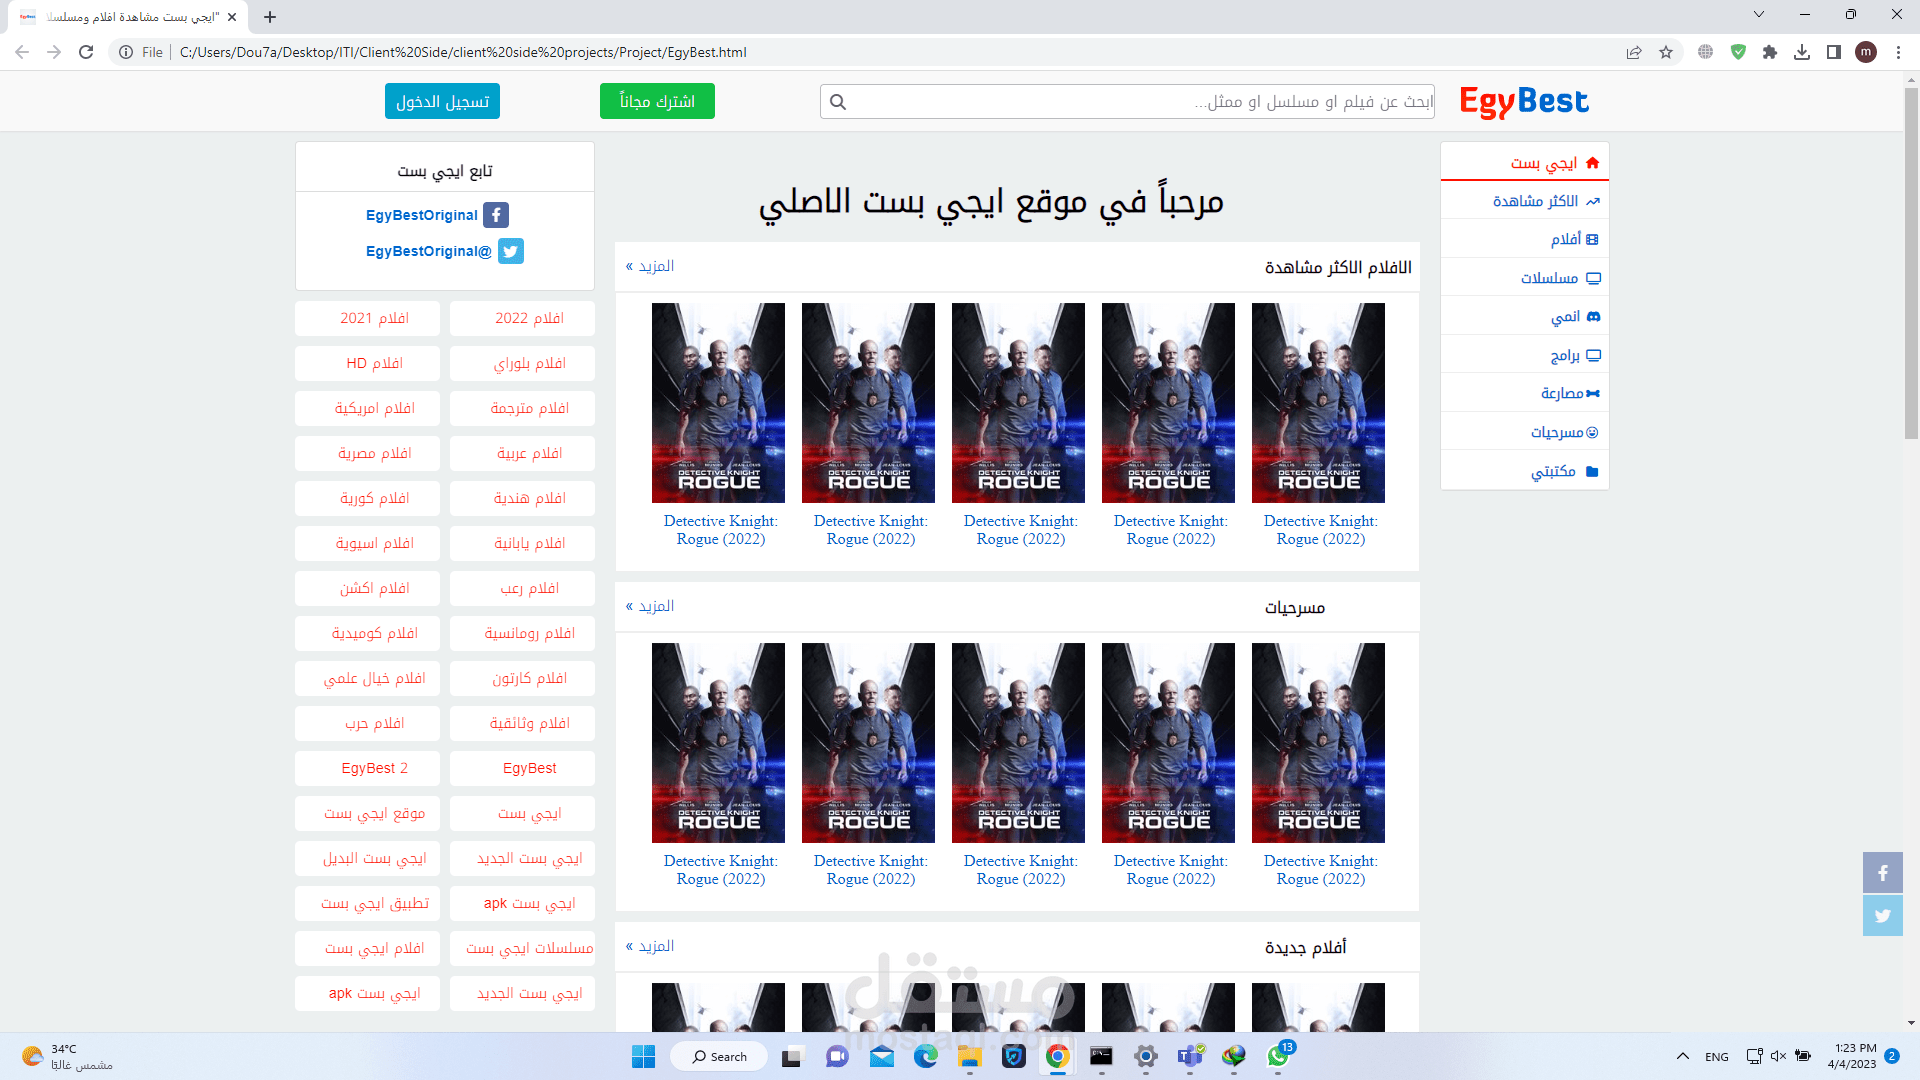Open مكتبتي in the right sidebar menu
Image resolution: width=1920 pixels, height=1080 pixels.
tap(1525, 471)
